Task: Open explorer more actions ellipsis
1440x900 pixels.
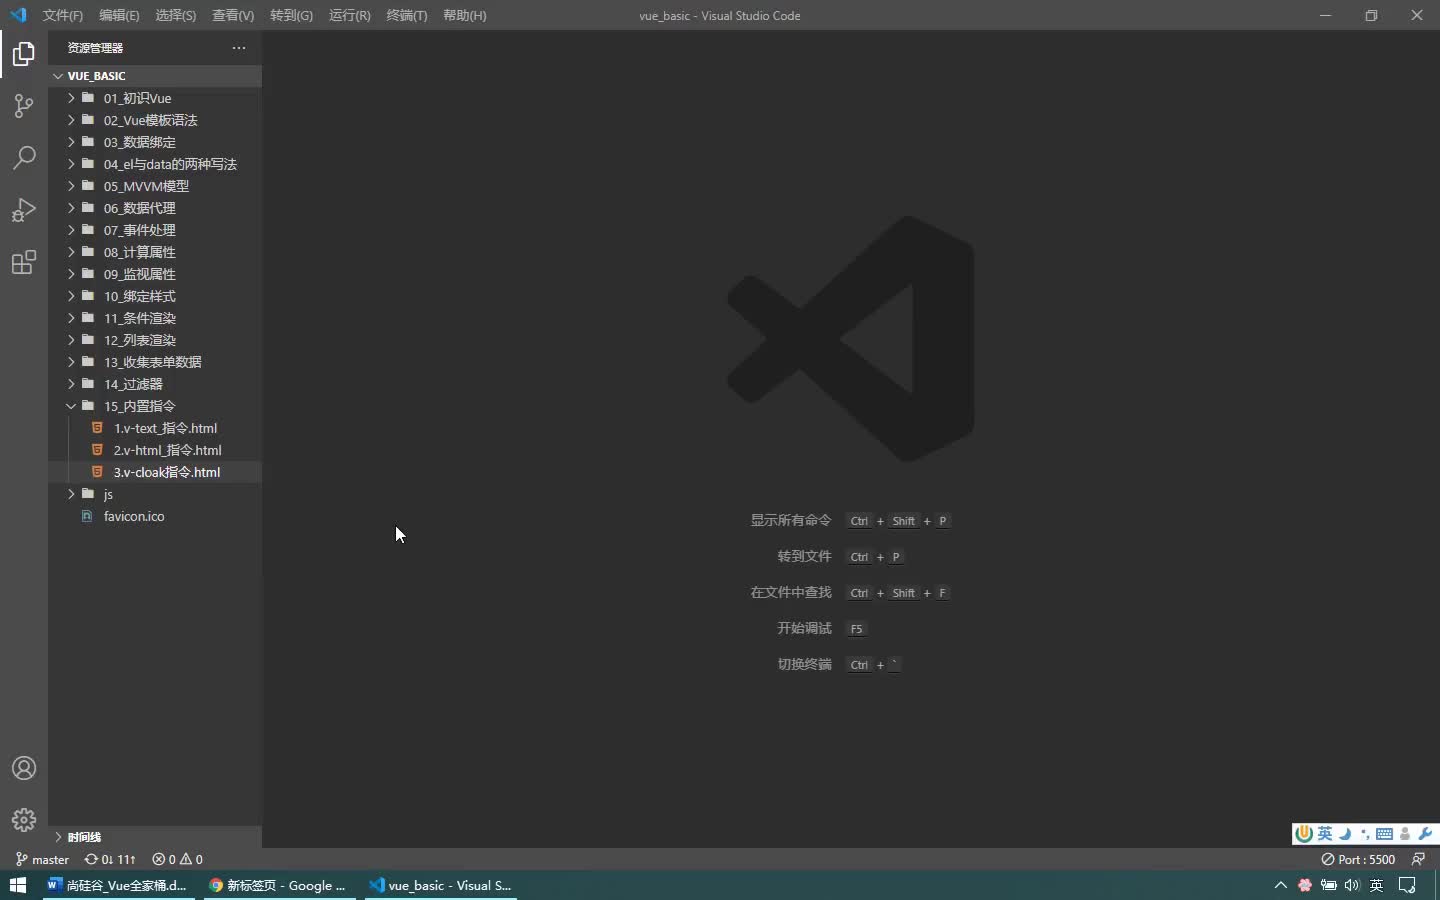Action: 238,48
